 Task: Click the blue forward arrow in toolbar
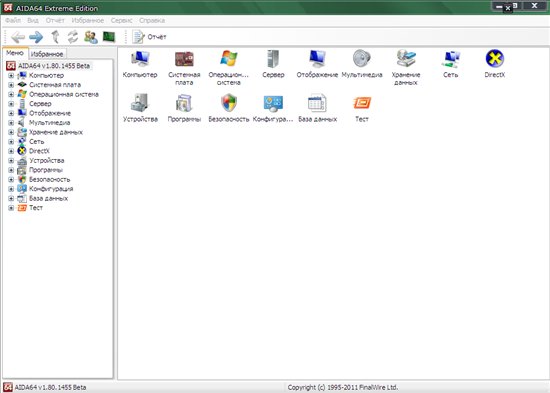36,37
